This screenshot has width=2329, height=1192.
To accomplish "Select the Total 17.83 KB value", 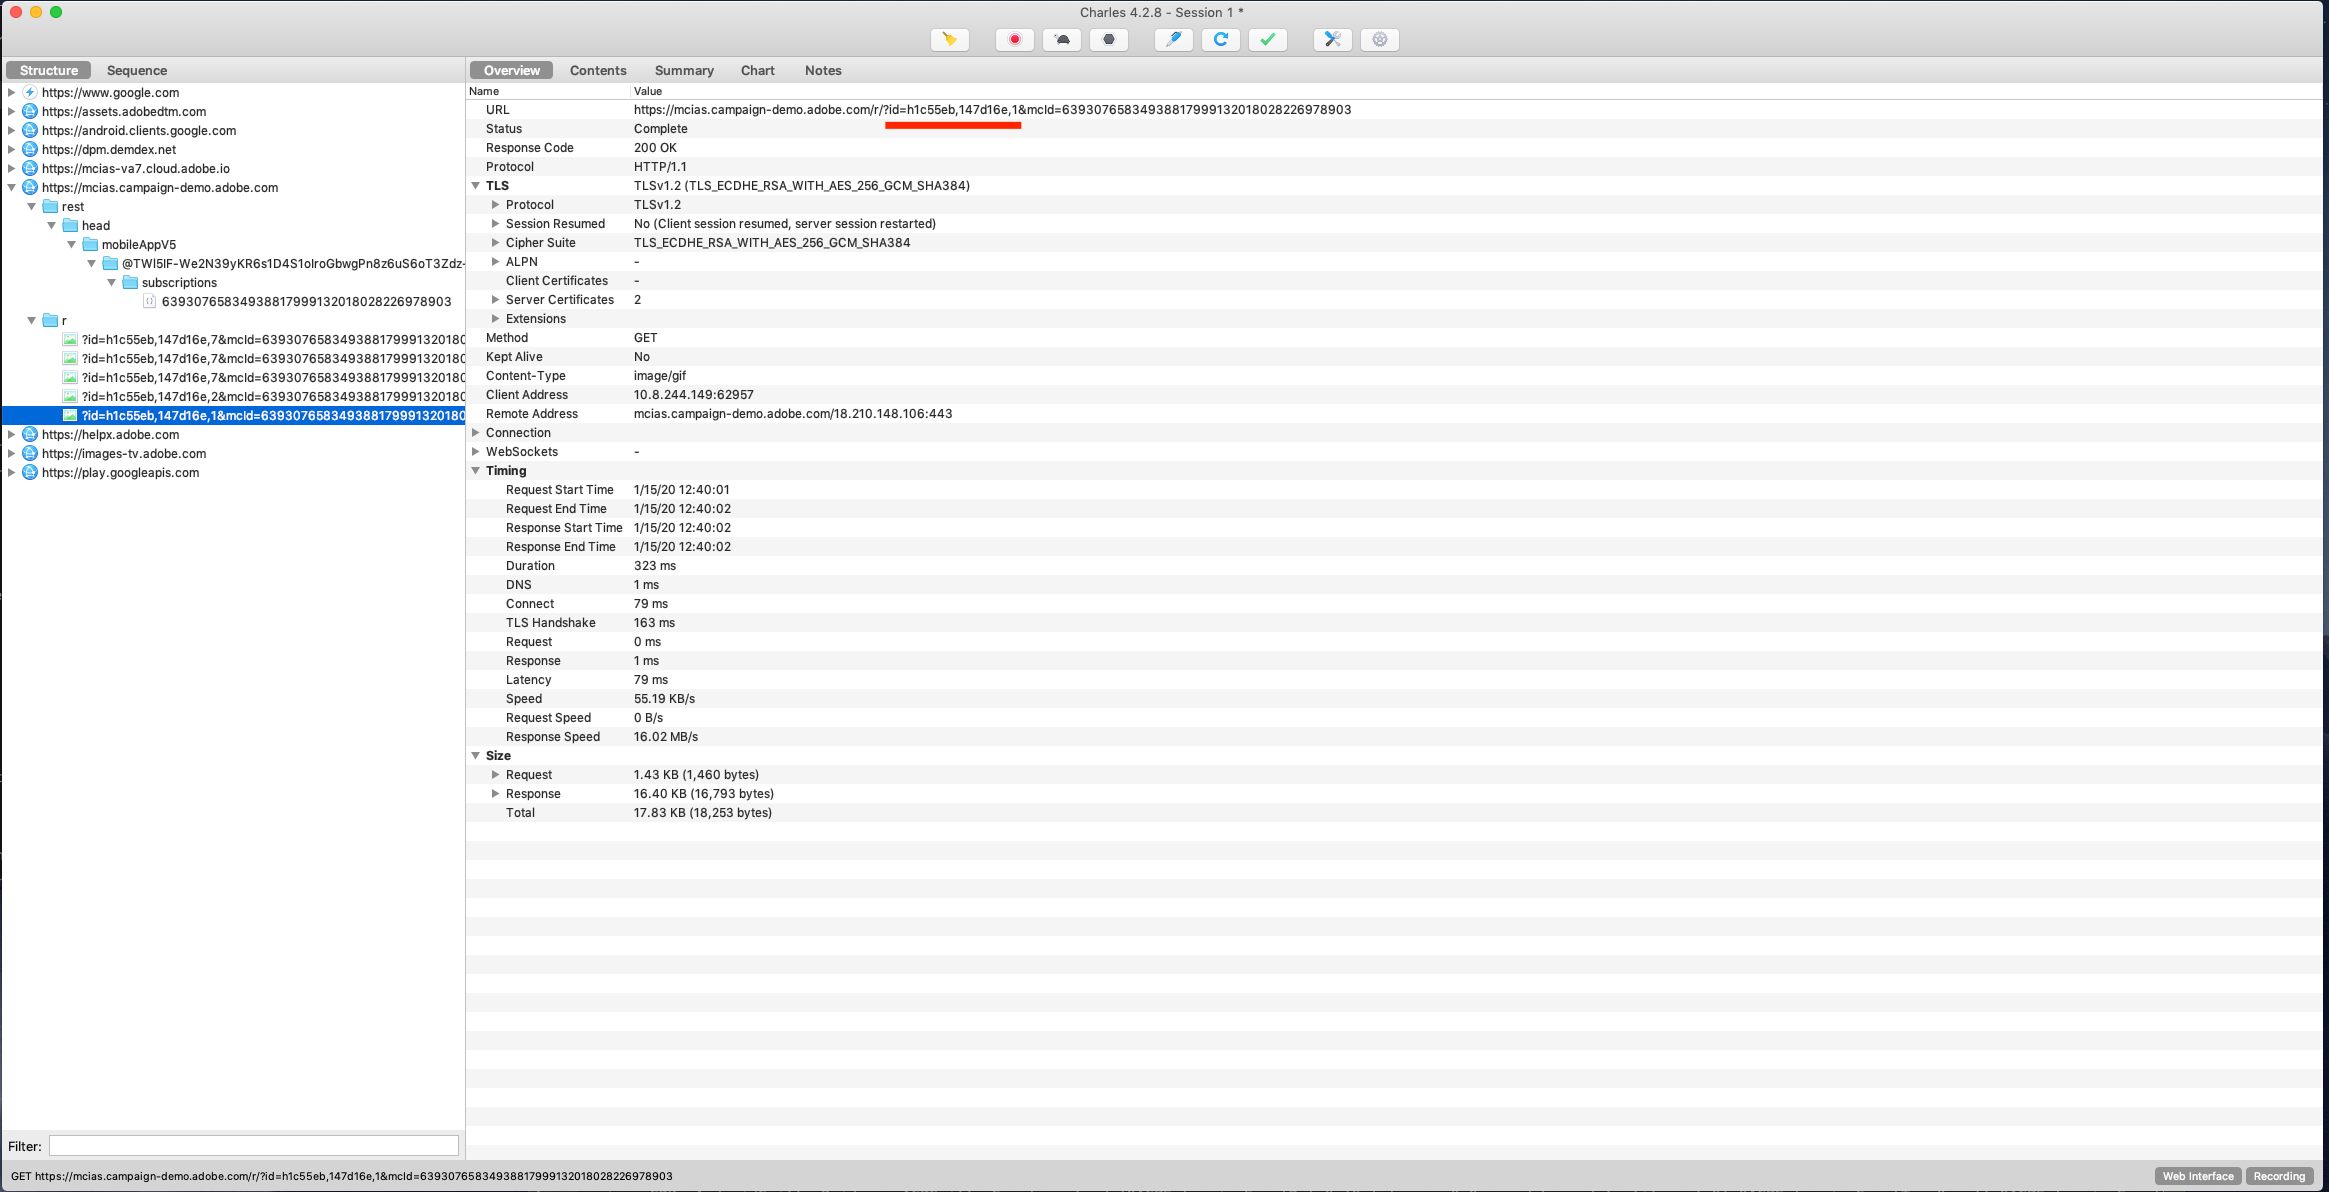I will (703, 812).
